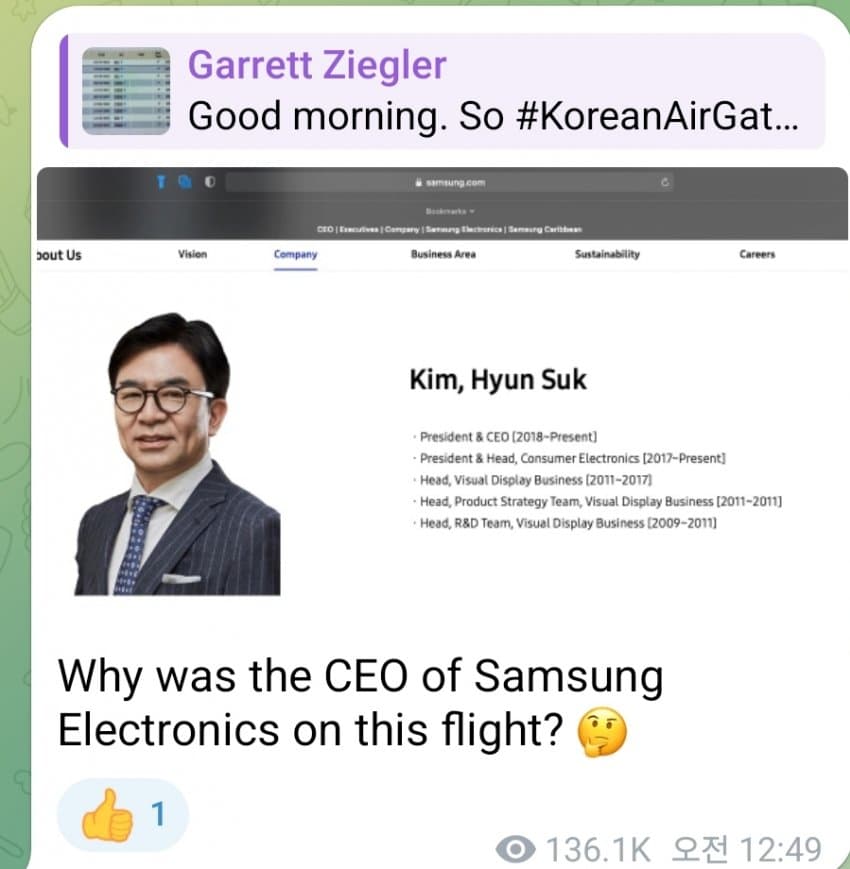Open the executive portrait photo
The height and width of the screenshot is (869, 850).
(x=177, y=454)
